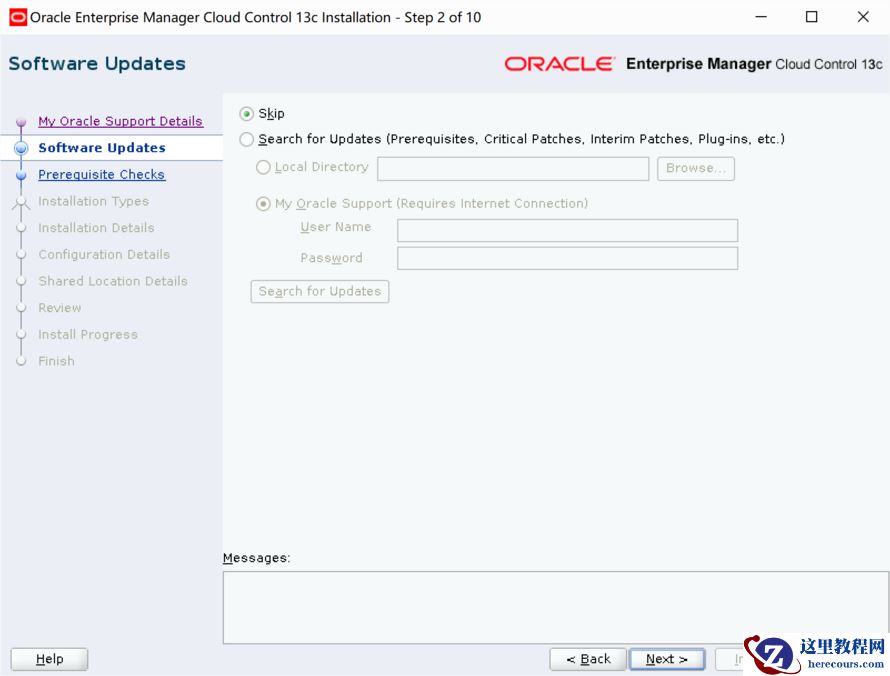Minimize the installer window
The height and width of the screenshot is (676, 890).
pyautogui.click(x=761, y=17)
